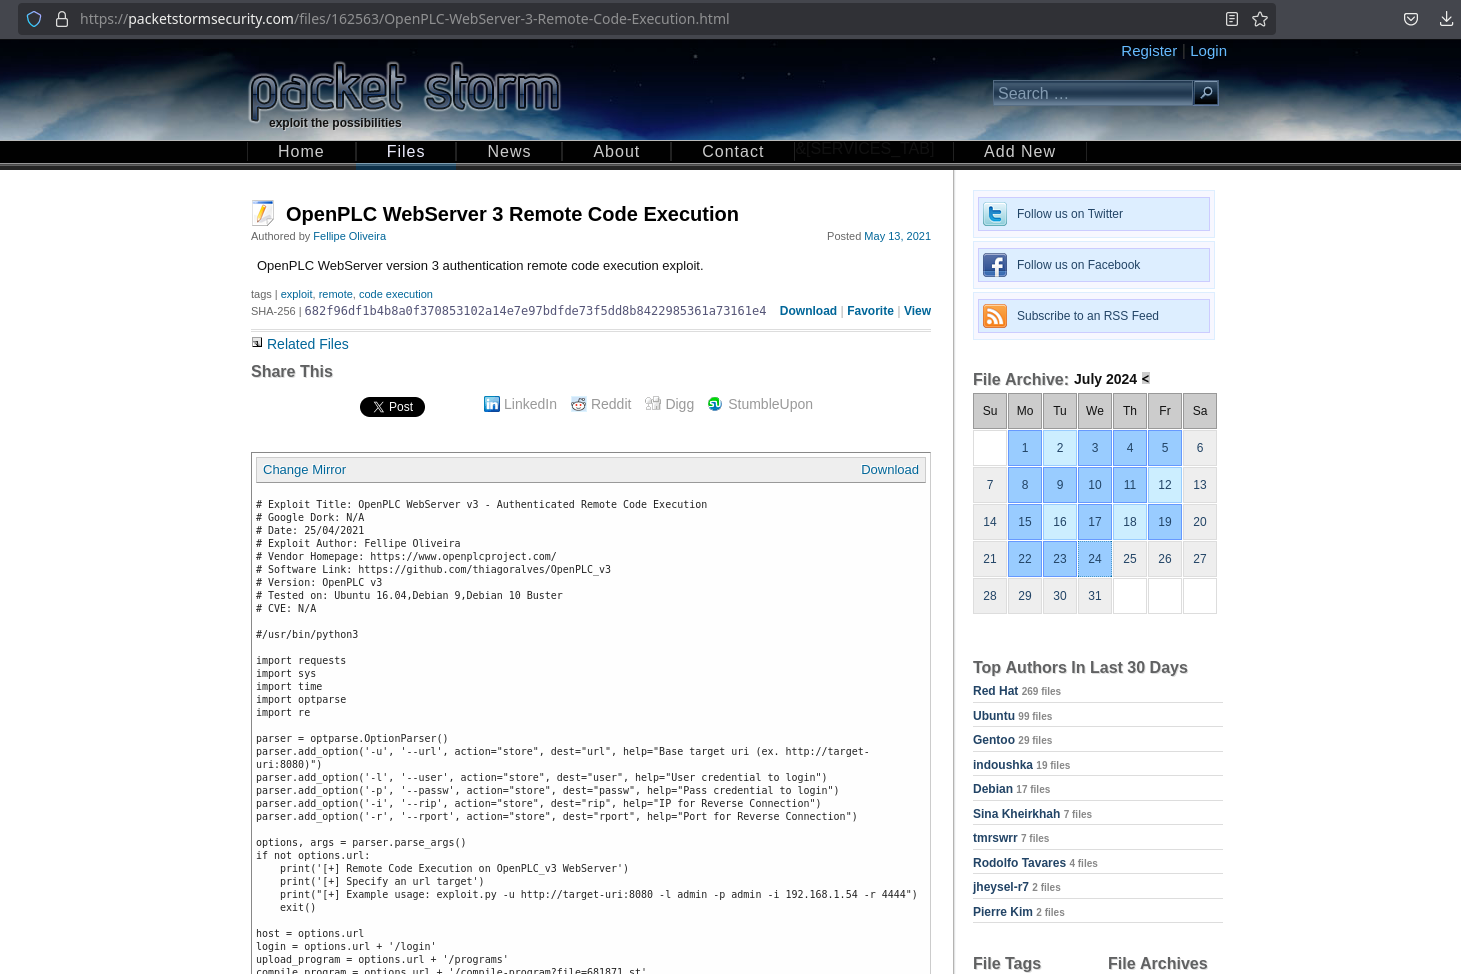Open Rodolfo Tavares author files

1019,863
